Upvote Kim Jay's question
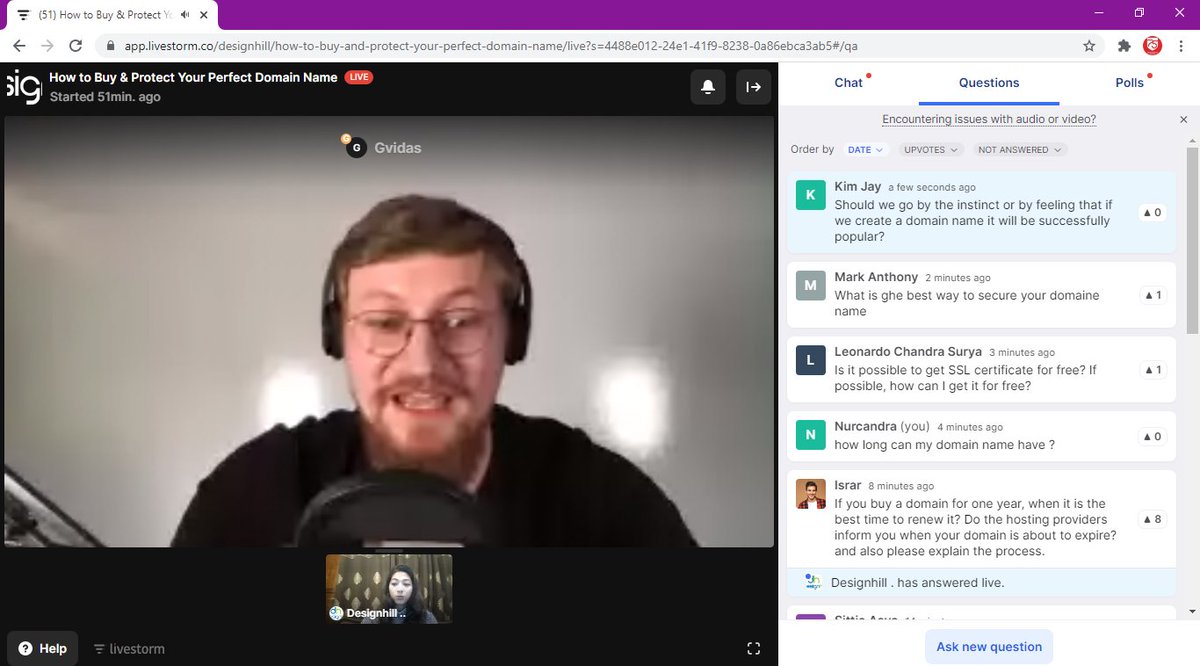The height and width of the screenshot is (666, 1200). pyautogui.click(x=1152, y=212)
